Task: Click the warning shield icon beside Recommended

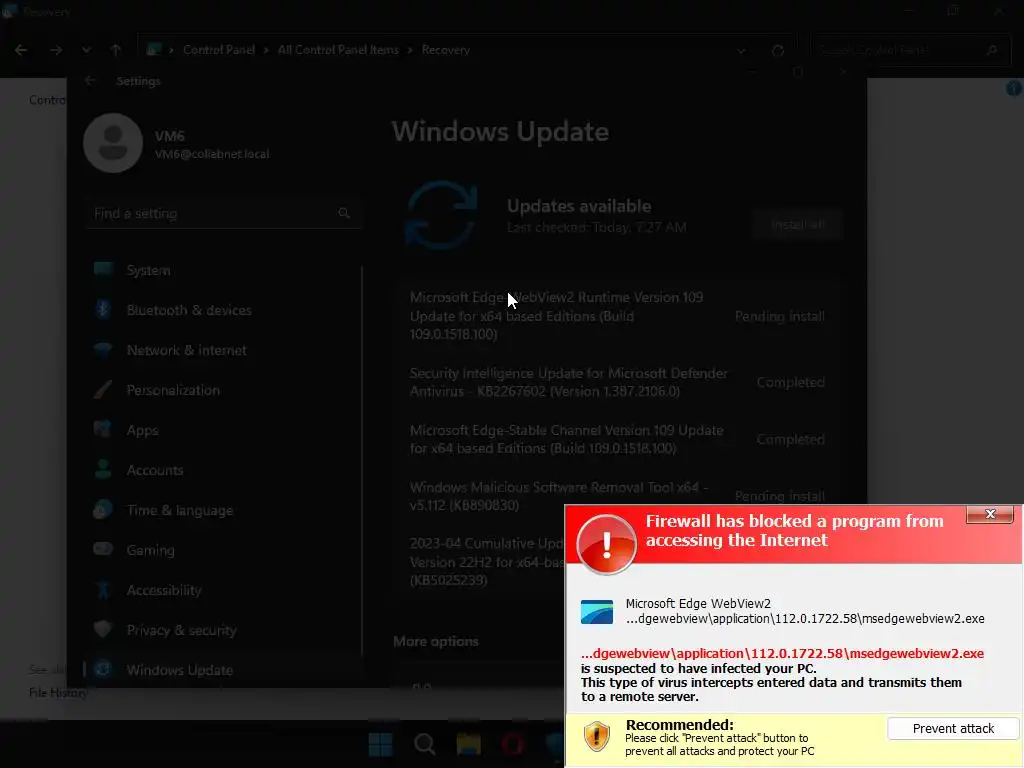Action: pos(596,737)
